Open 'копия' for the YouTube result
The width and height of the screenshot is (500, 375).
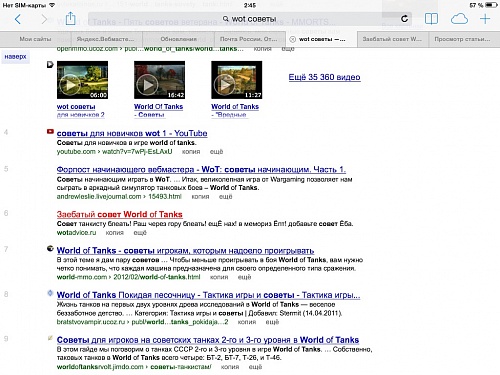[191, 152]
